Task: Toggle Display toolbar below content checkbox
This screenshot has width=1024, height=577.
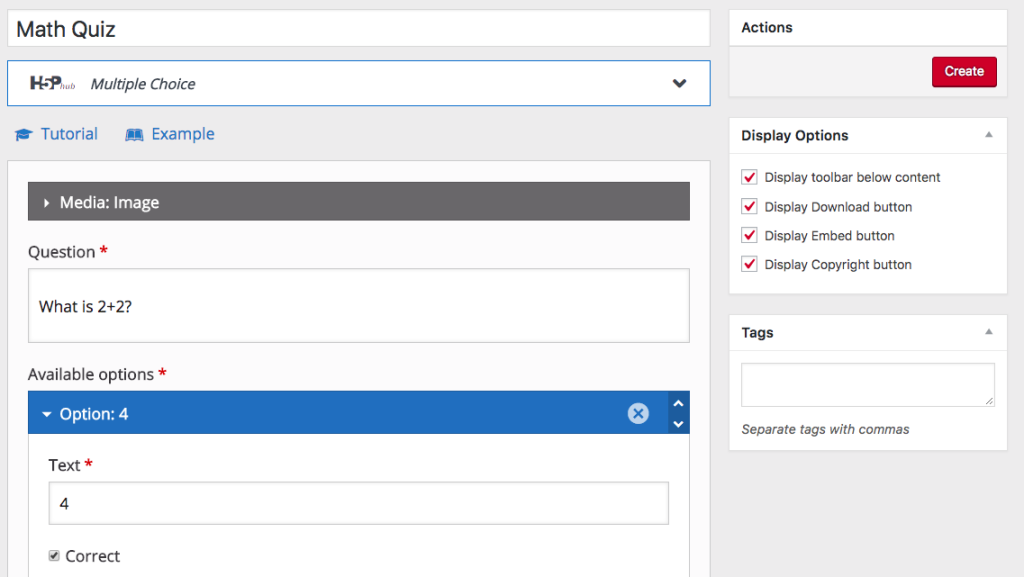Action: point(749,178)
